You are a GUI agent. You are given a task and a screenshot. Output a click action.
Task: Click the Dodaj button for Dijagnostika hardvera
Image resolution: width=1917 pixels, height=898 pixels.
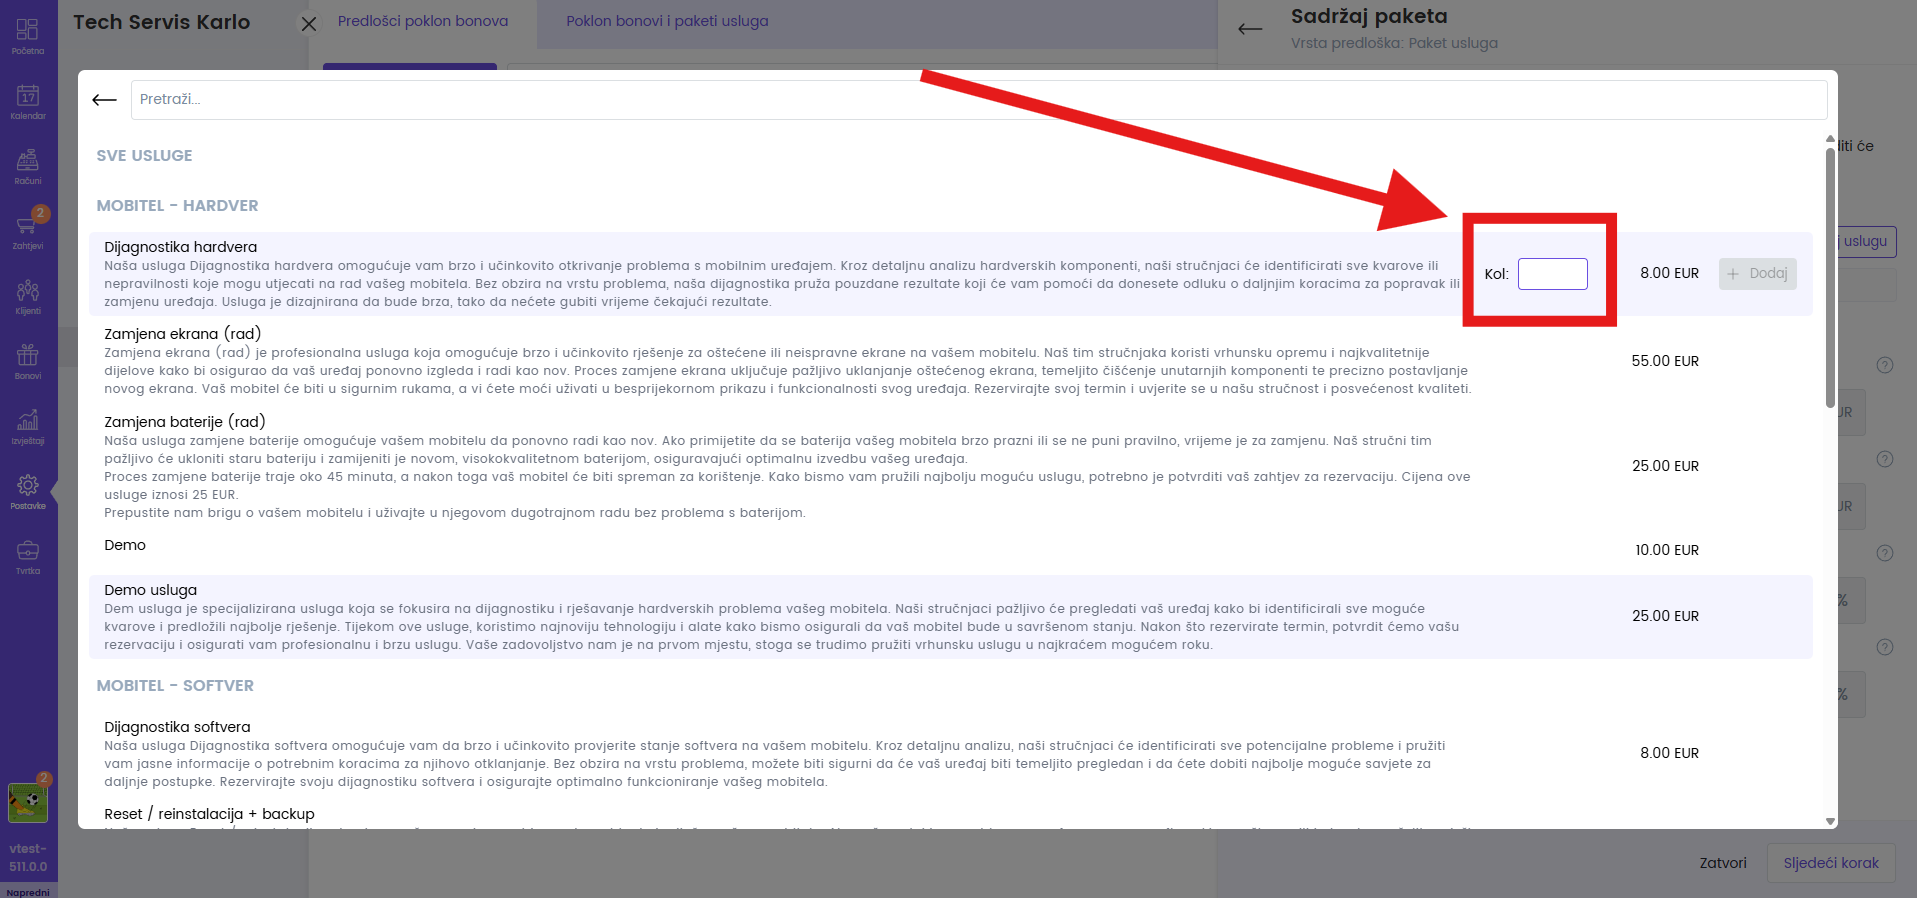coord(1757,274)
